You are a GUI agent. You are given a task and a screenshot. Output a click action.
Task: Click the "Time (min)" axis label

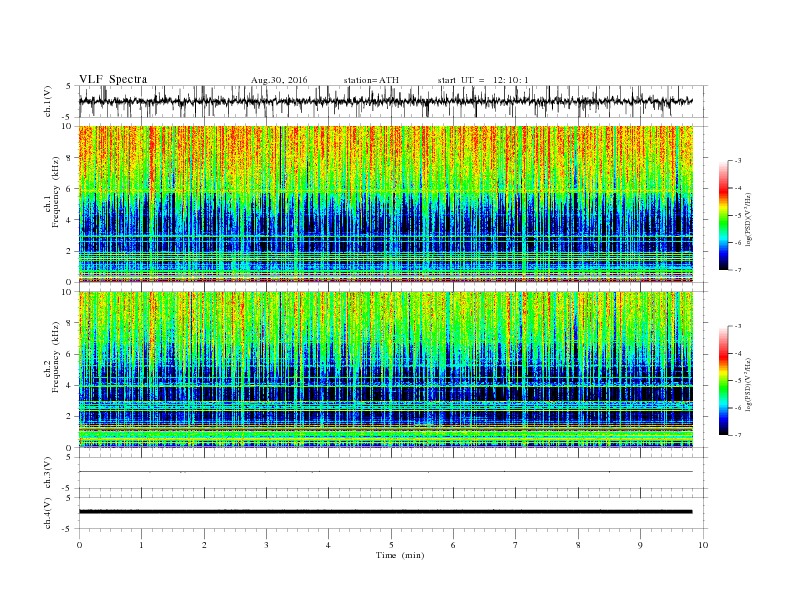[400, 555]
